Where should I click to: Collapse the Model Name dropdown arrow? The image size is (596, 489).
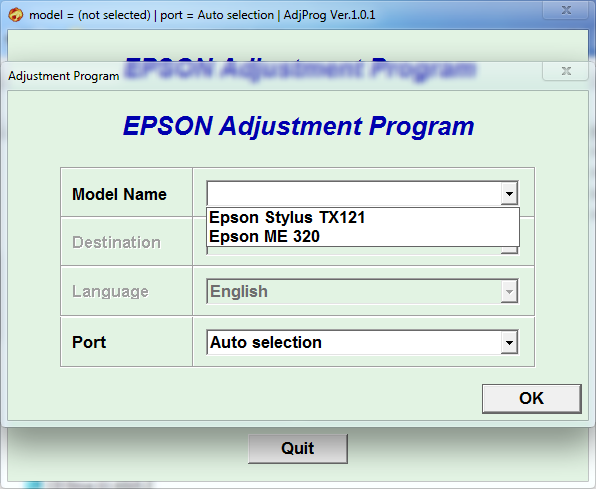click(509, 193)
